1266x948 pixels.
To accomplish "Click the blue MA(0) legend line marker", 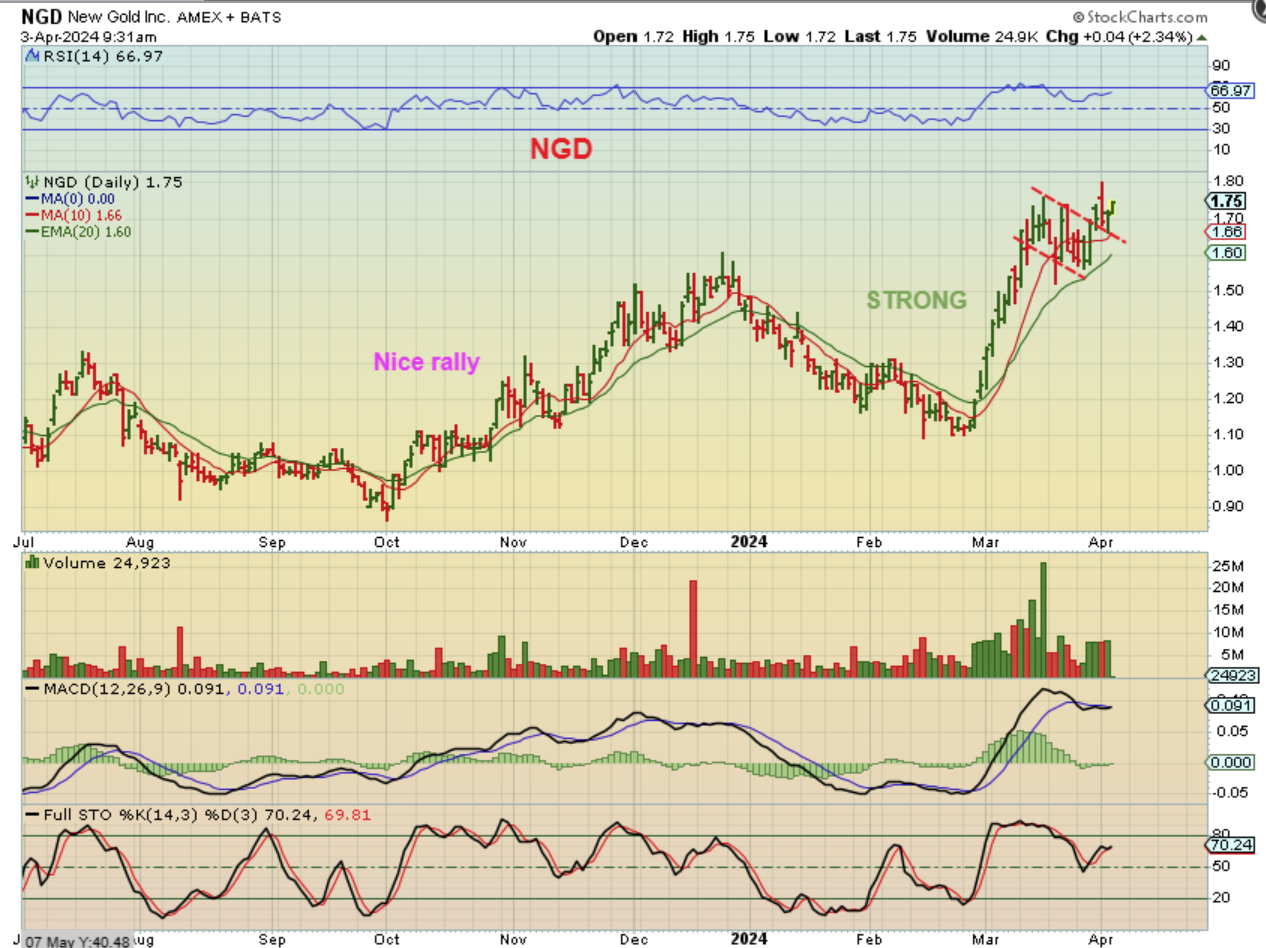I will [x=31, y=198].
